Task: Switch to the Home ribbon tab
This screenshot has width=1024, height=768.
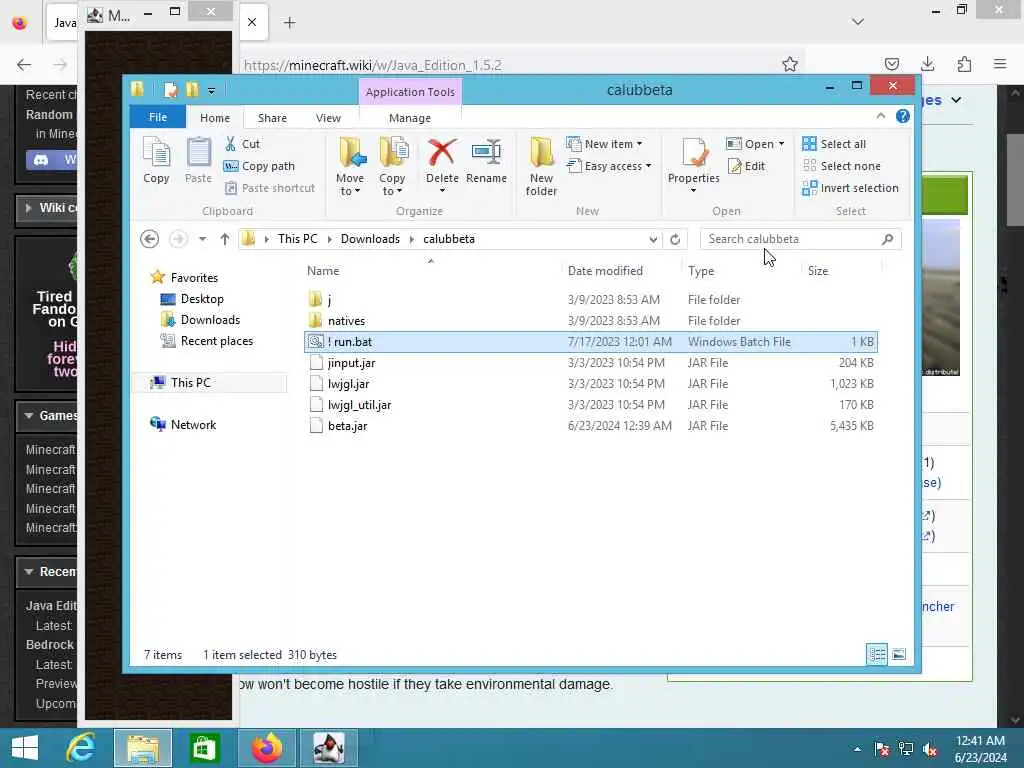Action: pos(215,118)
